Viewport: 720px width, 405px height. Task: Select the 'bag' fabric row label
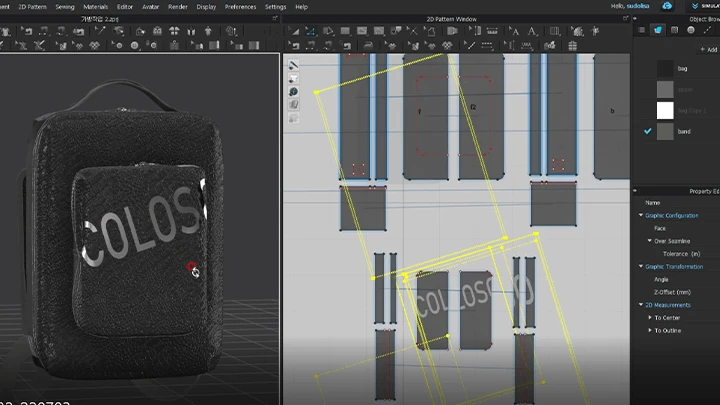click(x=682, y=68)
